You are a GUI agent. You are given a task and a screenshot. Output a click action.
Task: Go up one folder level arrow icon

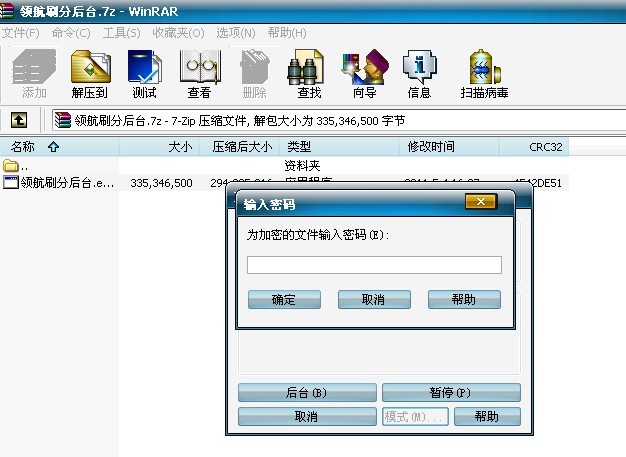click(19, 120)
